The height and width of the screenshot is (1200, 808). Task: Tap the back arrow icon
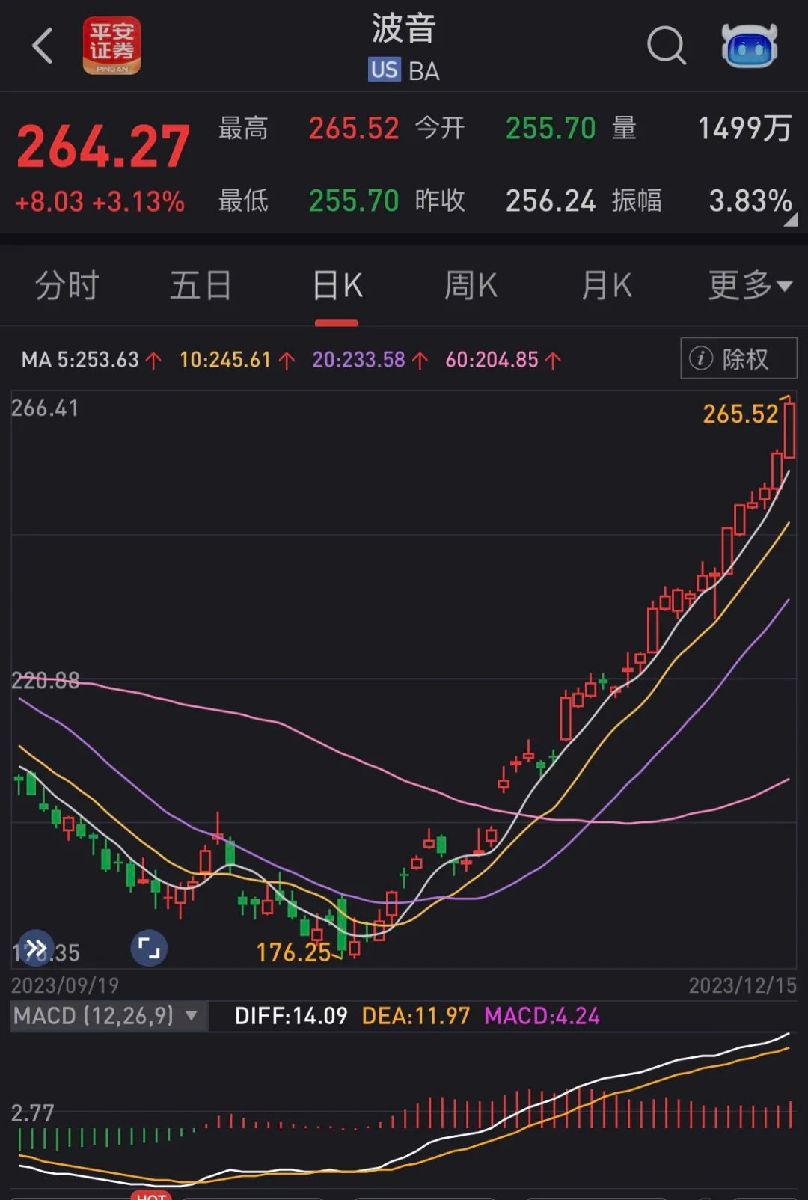click(x=42, y=46)
